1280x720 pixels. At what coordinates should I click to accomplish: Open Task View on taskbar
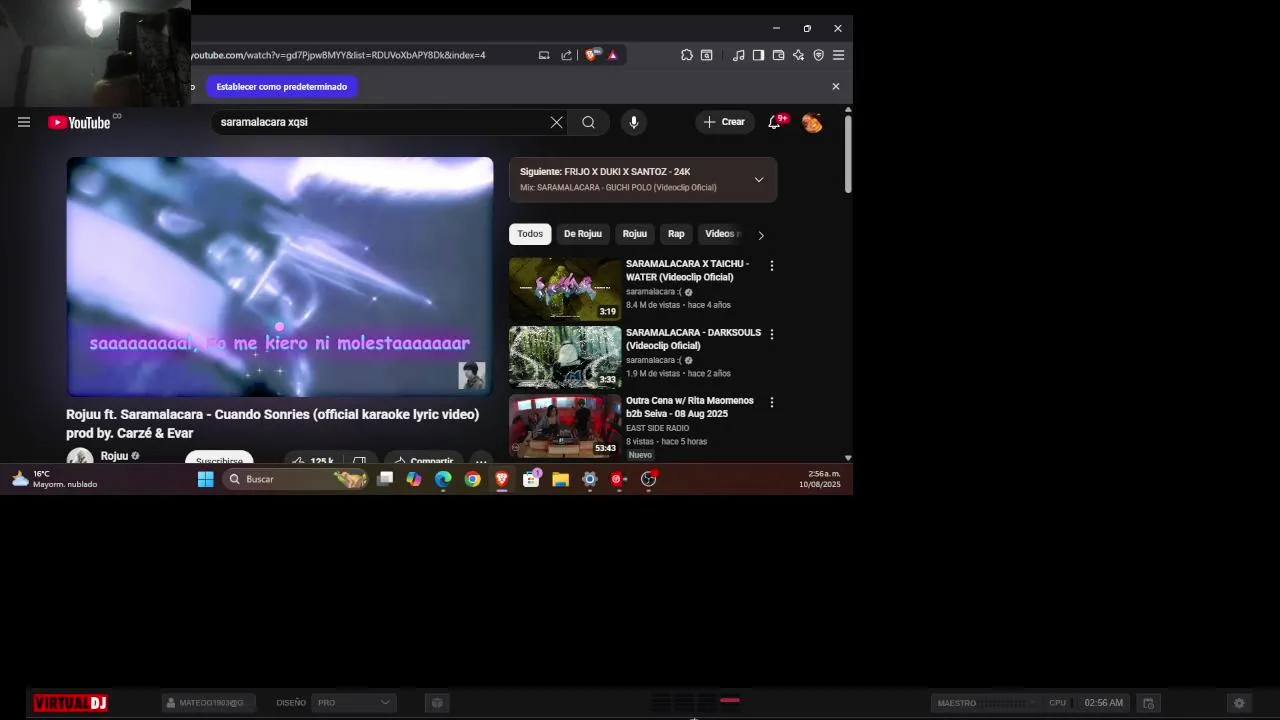tap(385, 479)
